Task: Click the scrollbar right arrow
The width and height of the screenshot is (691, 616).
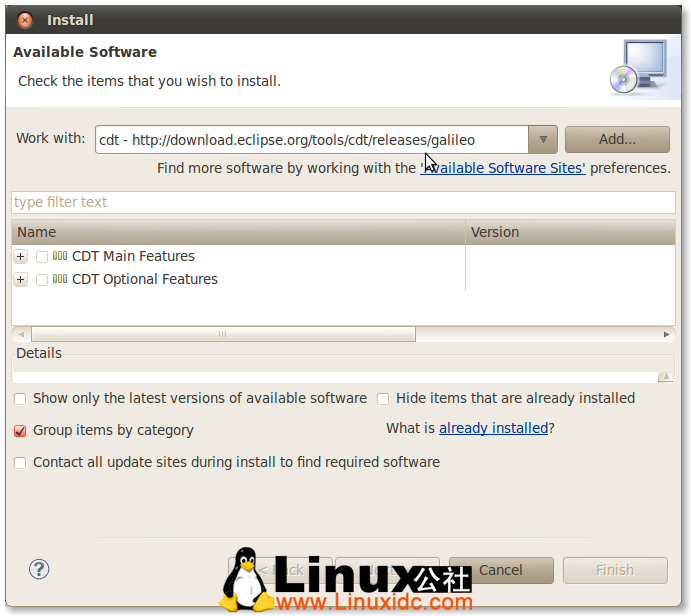Action: [666, 334]
